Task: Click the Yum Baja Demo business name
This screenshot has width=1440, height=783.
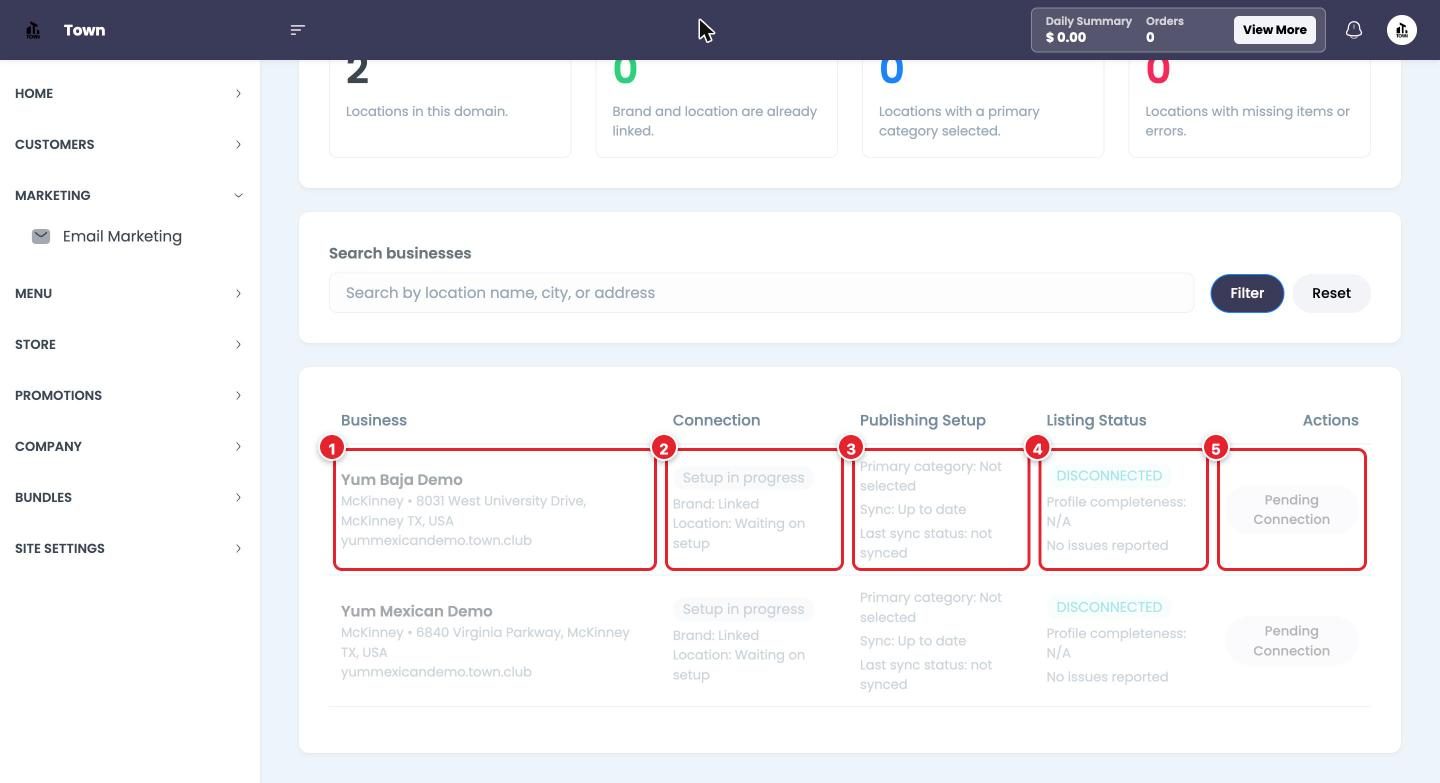Action: click(402, 480)
